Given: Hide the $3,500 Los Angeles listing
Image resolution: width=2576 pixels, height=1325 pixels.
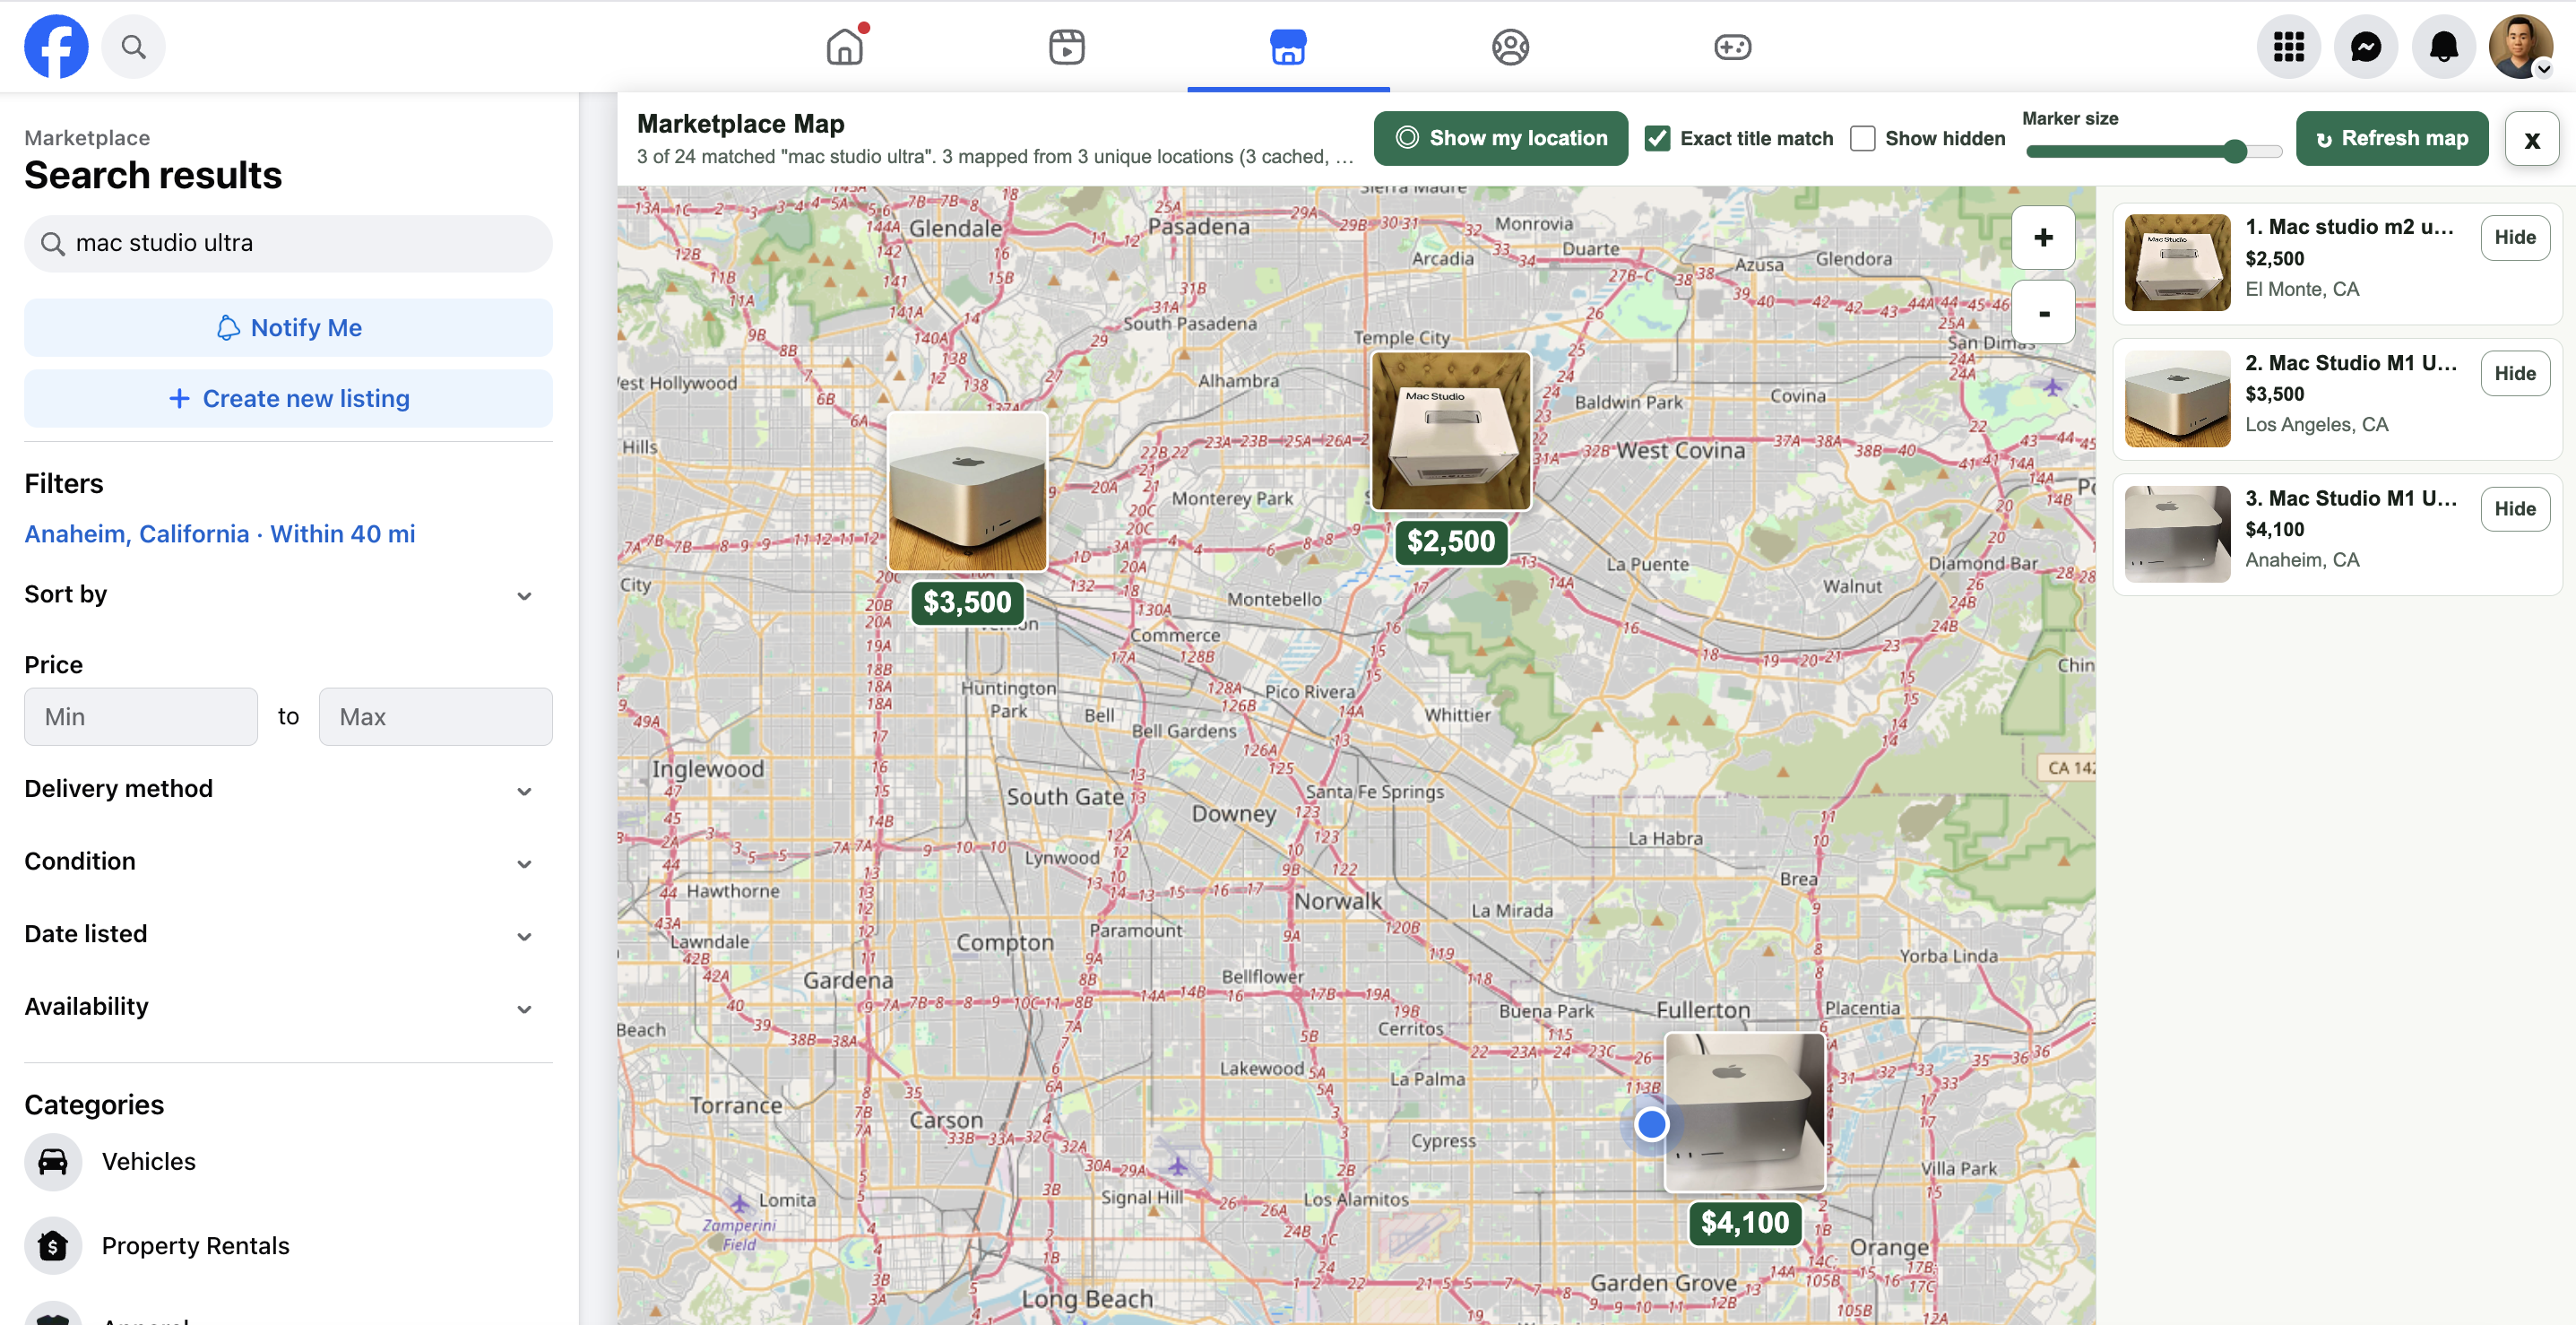Looking at the screenshot, I should (2514, 373).
